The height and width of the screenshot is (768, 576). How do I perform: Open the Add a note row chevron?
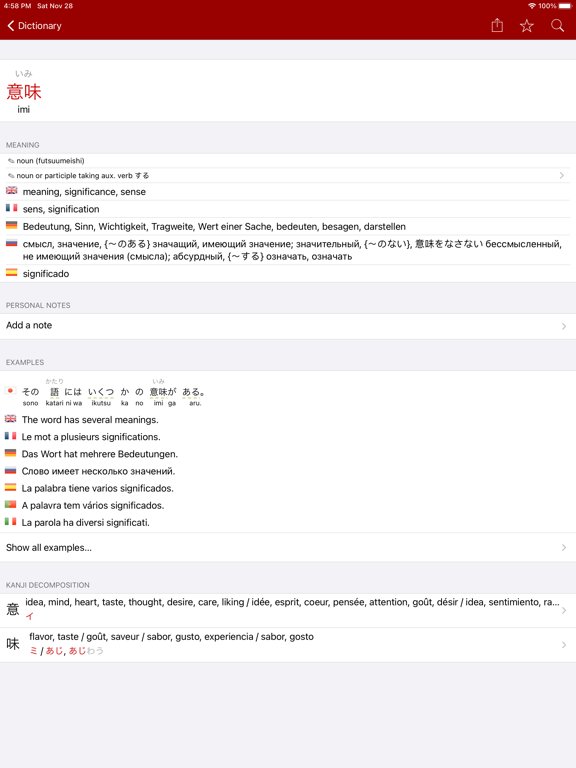coord(564,326)
